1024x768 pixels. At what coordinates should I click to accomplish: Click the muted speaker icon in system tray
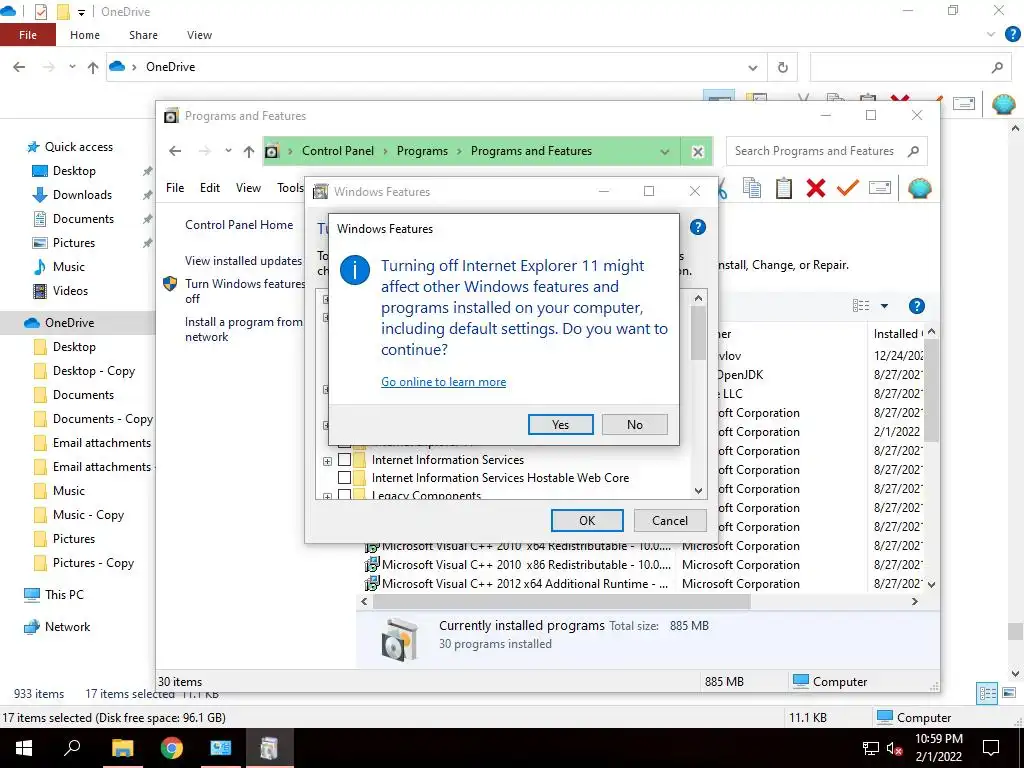894,748
